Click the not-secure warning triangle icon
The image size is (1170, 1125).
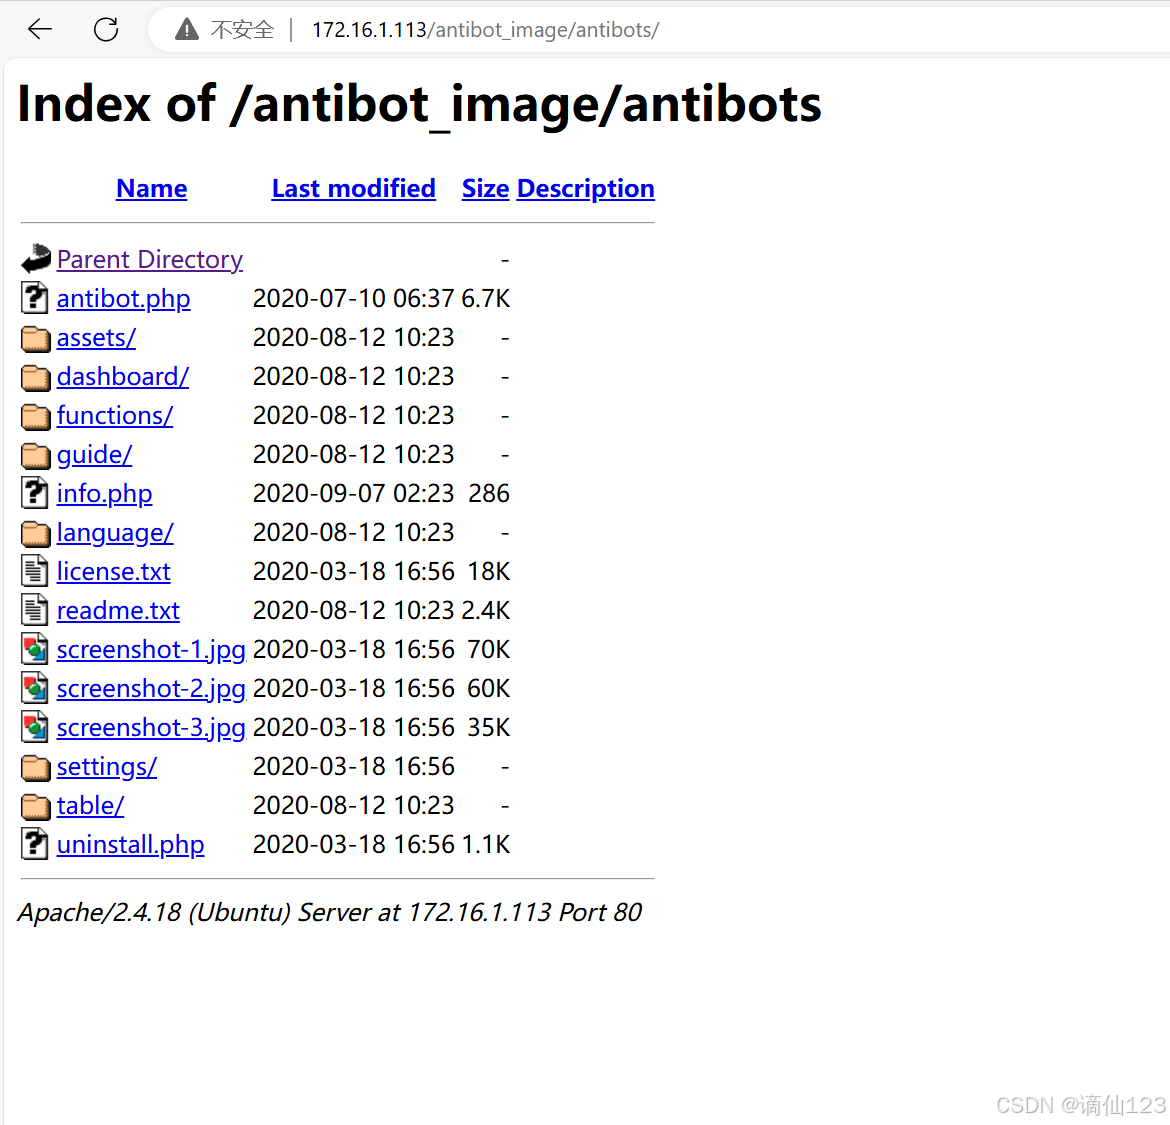(187, 30)
